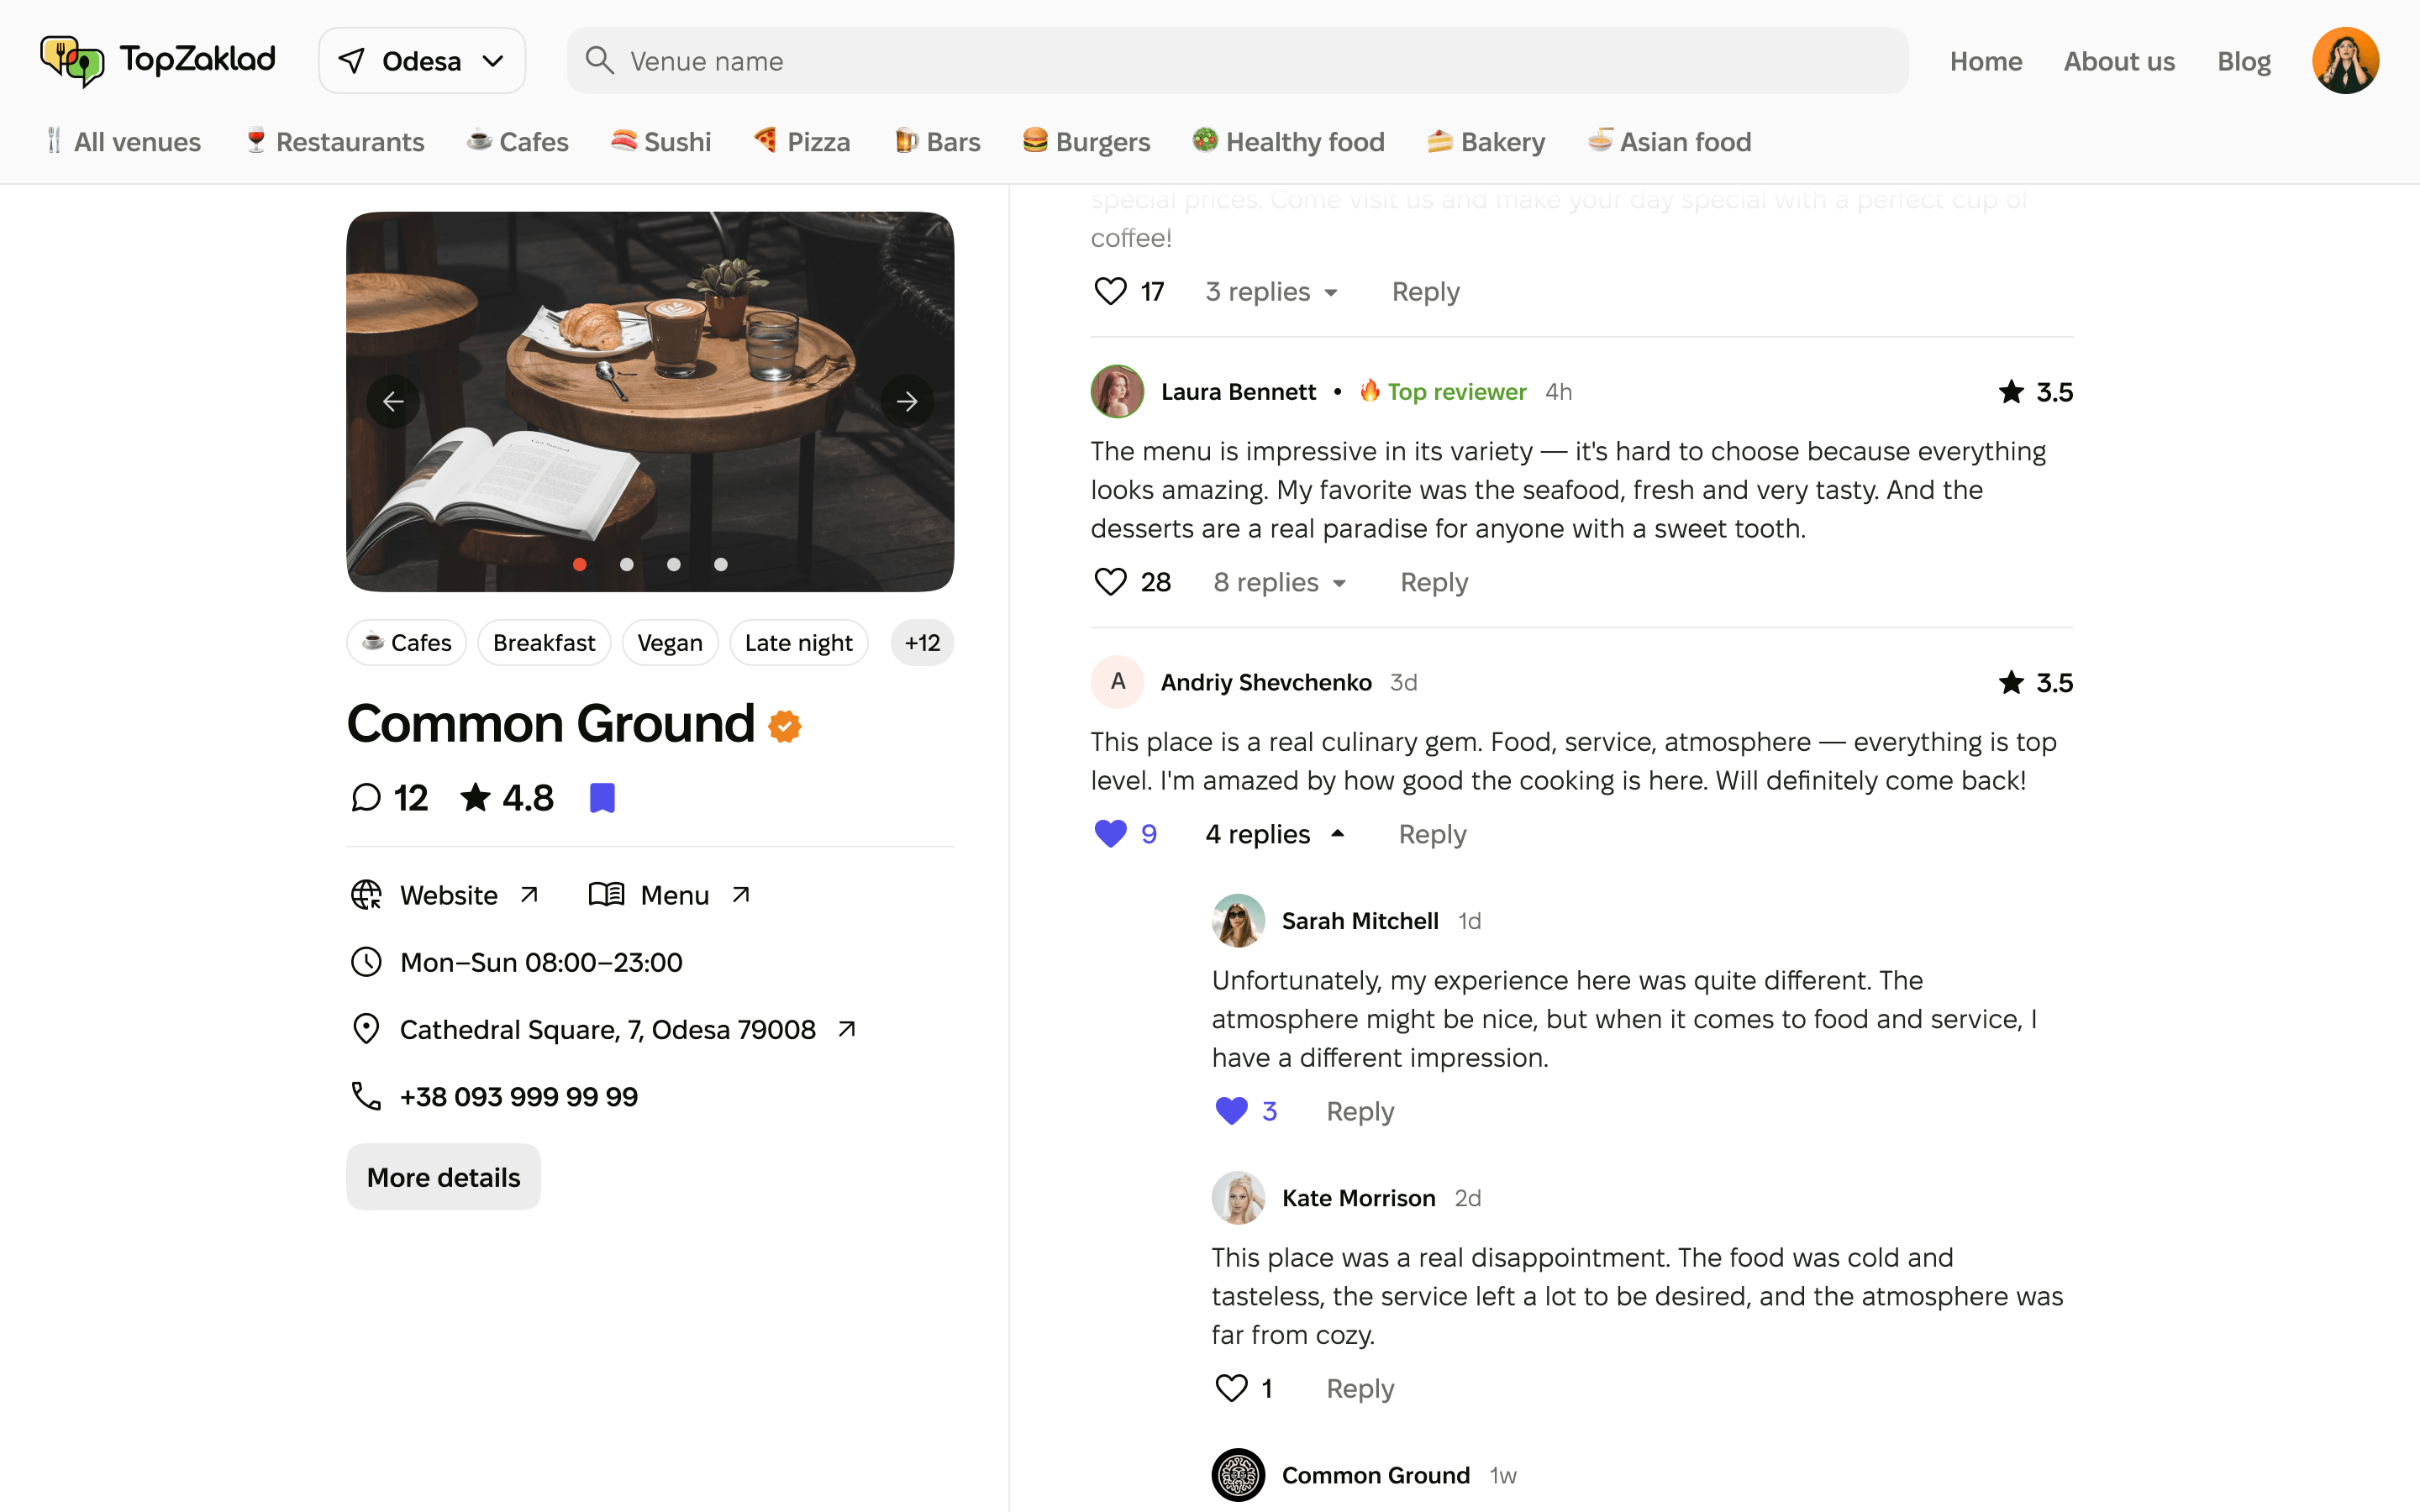Open address external arrow icon
The height and width of the screenshot is (1512, 2420).
(847, 1029)
